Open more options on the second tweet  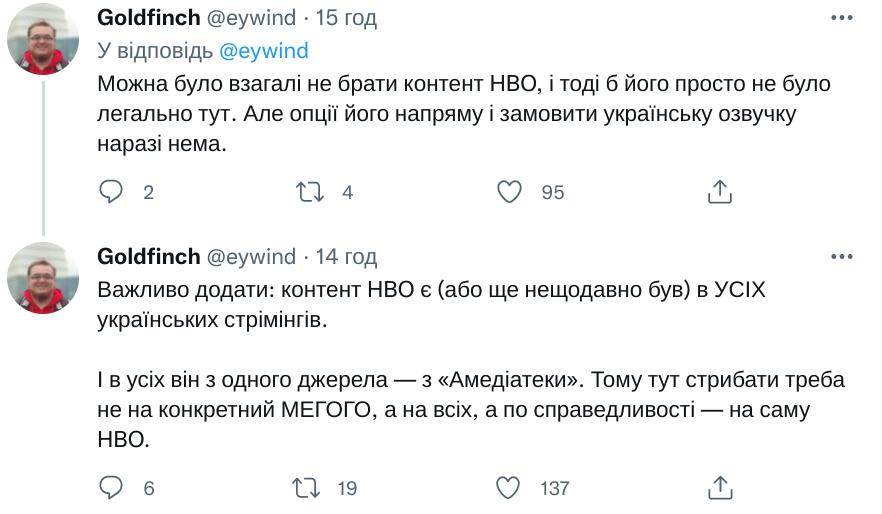[842, 256]
